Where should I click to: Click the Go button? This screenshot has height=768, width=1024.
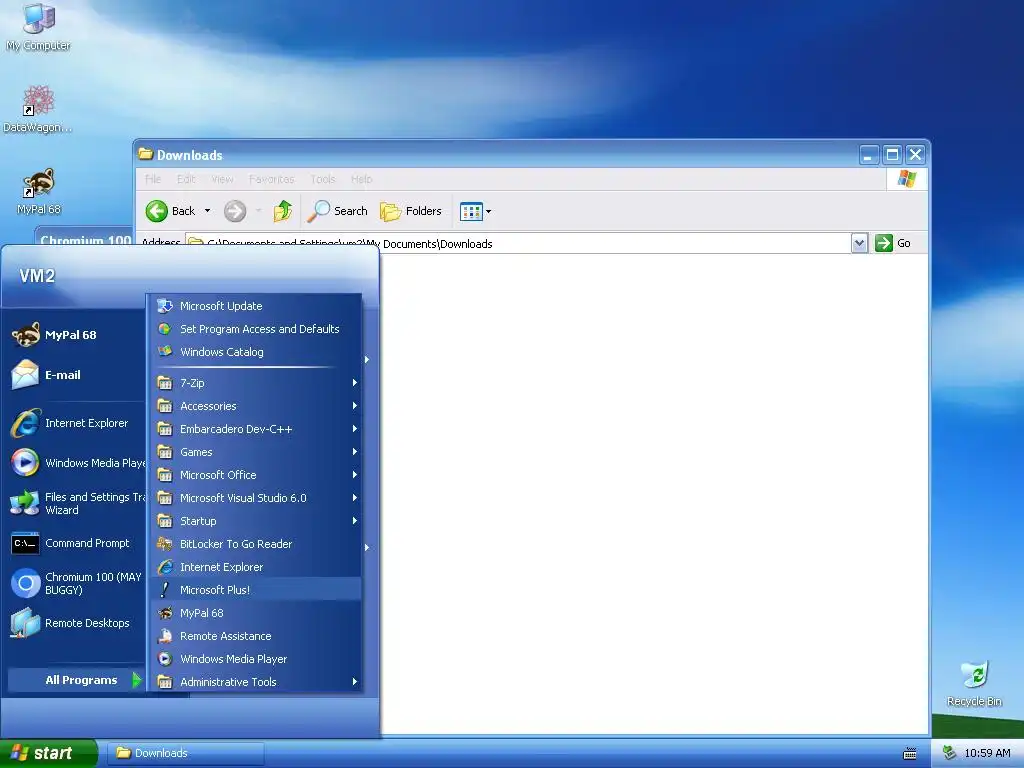pyautogui.click(x=893, y=243)
